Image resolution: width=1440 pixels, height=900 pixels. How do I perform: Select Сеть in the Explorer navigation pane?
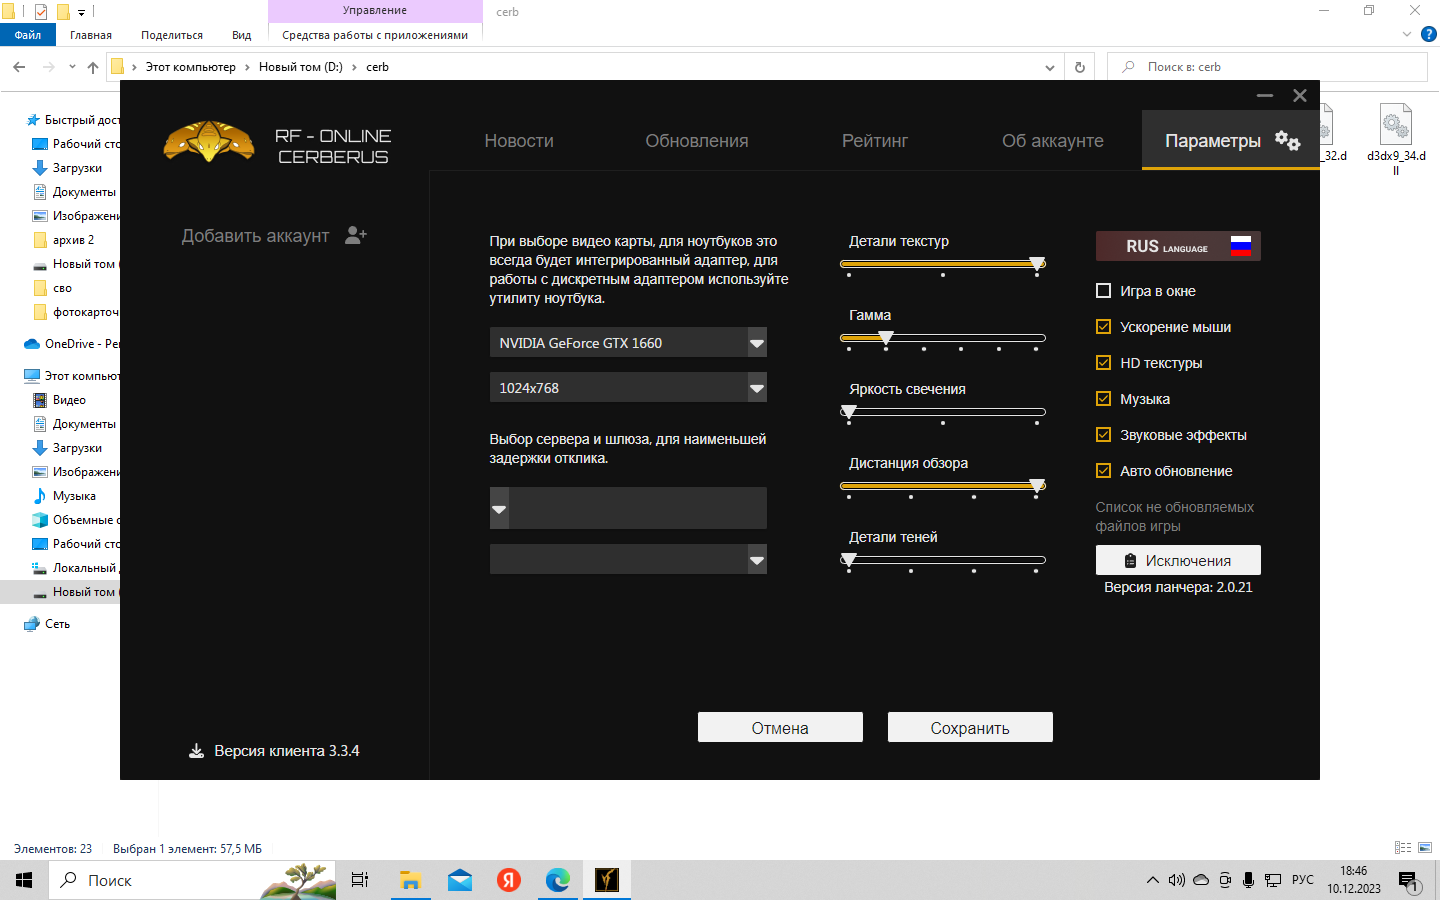click(x=57, y=624)
